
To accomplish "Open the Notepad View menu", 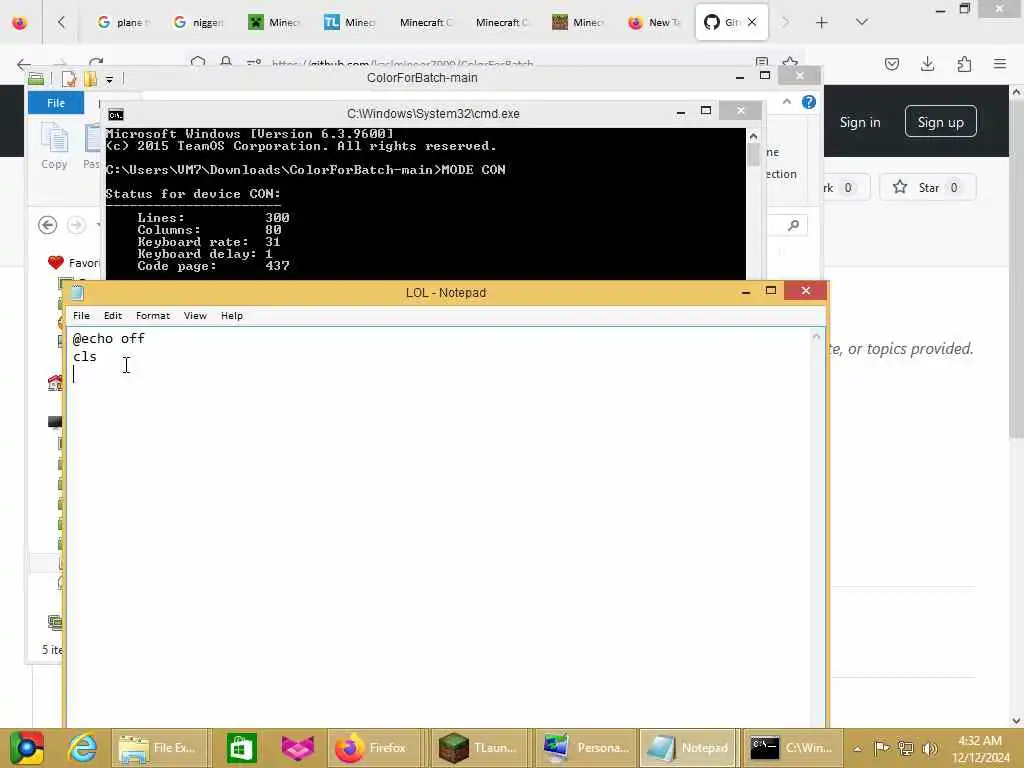I will click(x=195, y=315).
